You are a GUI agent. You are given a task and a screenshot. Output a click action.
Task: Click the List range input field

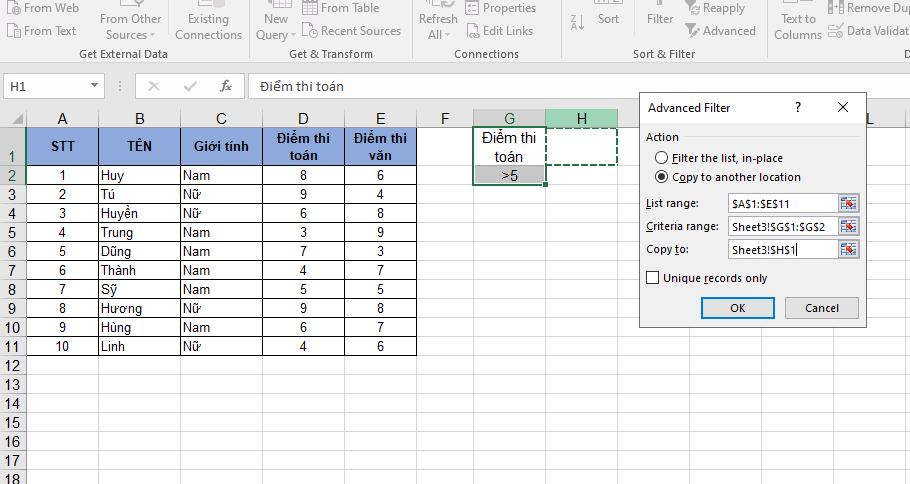tap(782, 204)
